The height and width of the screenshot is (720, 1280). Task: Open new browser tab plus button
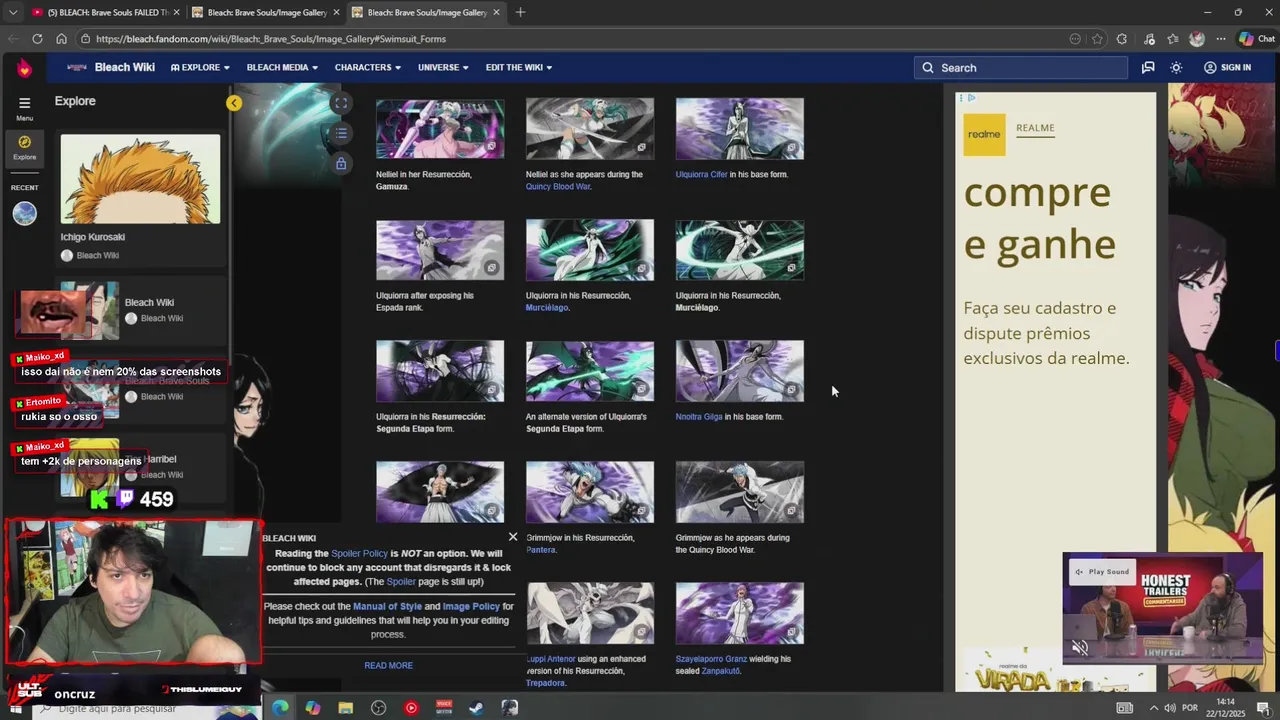(x=520, y=12)
